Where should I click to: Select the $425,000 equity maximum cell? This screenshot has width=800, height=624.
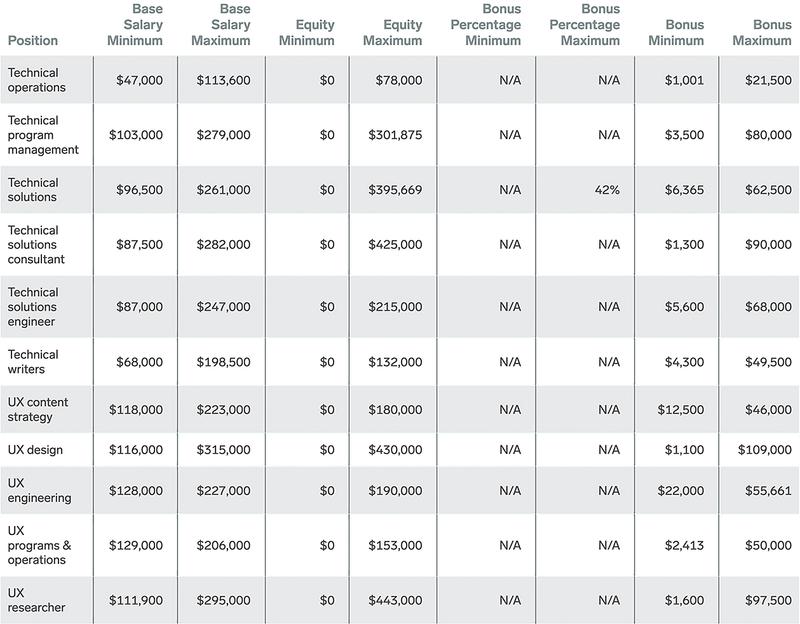(395, 244)
